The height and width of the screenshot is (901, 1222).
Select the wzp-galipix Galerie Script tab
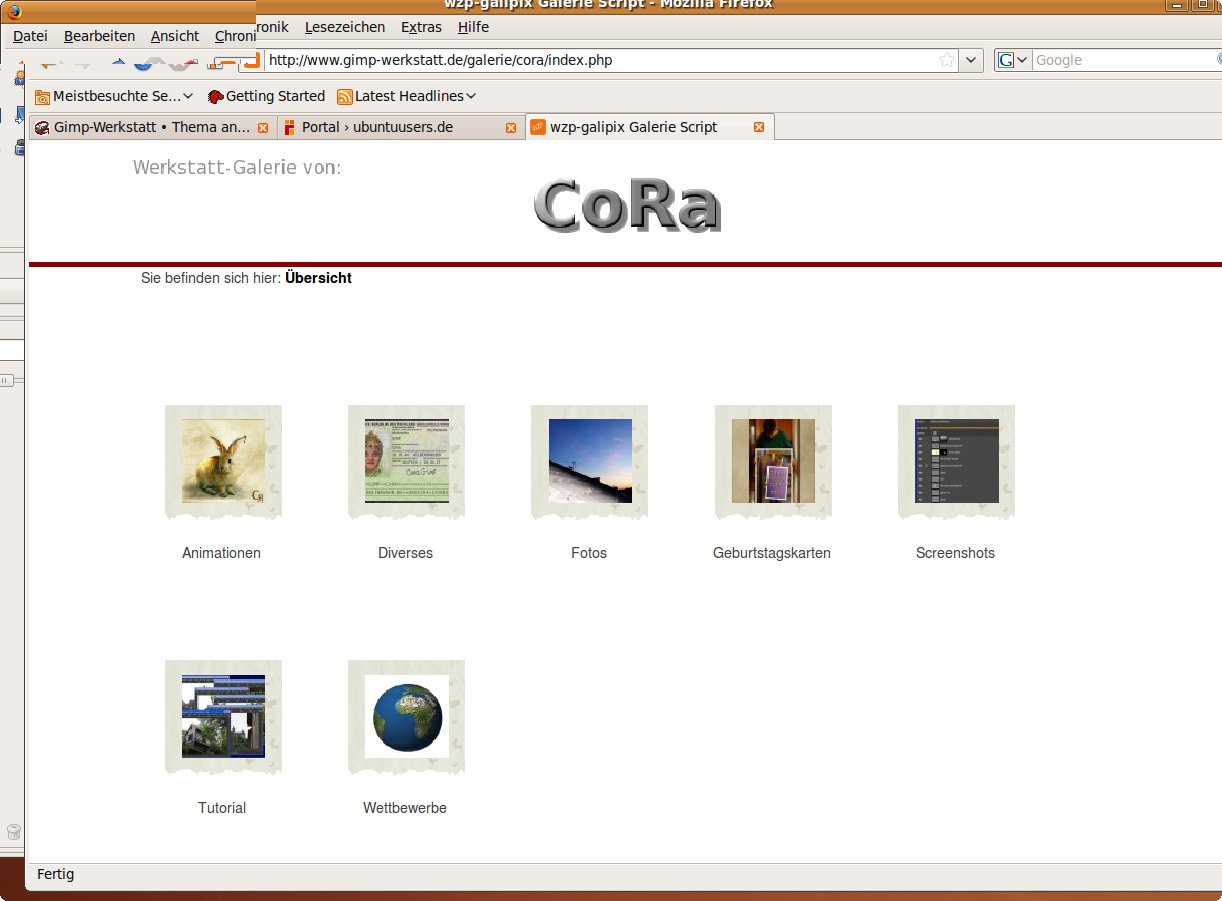tap(649, 127)
